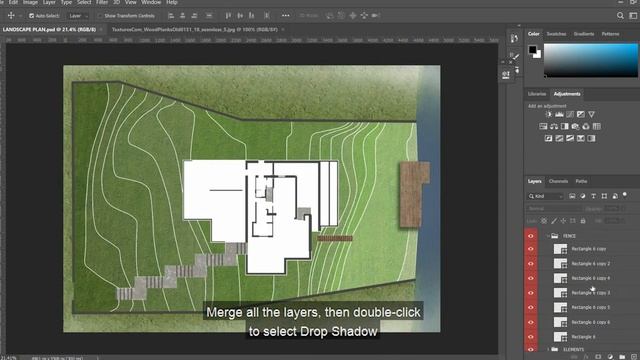The width and height of the screenshot is (640, 360).
Task: Open the Gradients panel tab
Action: click(584, 34)
